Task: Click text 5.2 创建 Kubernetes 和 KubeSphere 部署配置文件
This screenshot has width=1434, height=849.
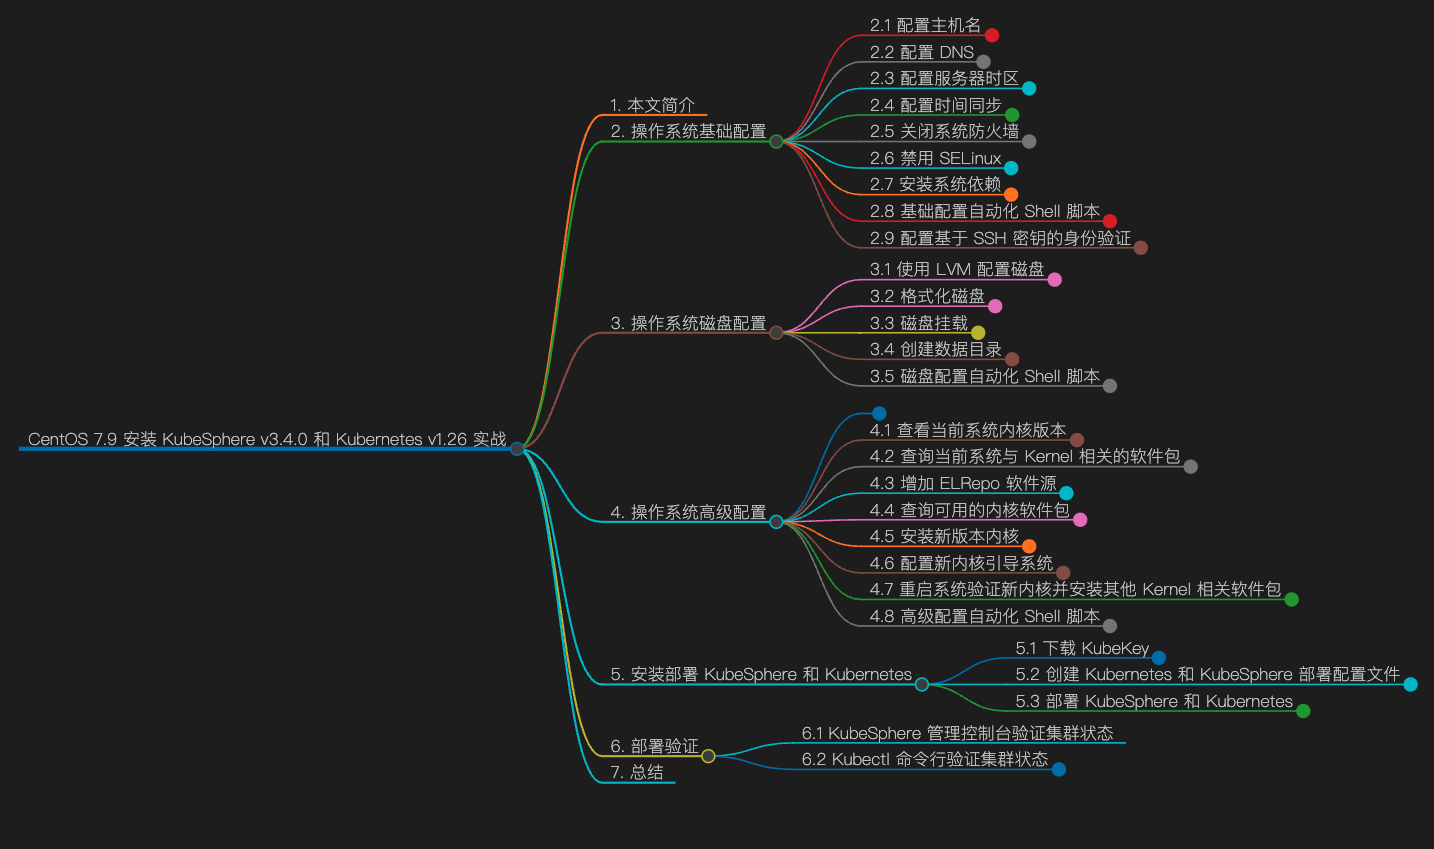Action: tap(1208, 674)
